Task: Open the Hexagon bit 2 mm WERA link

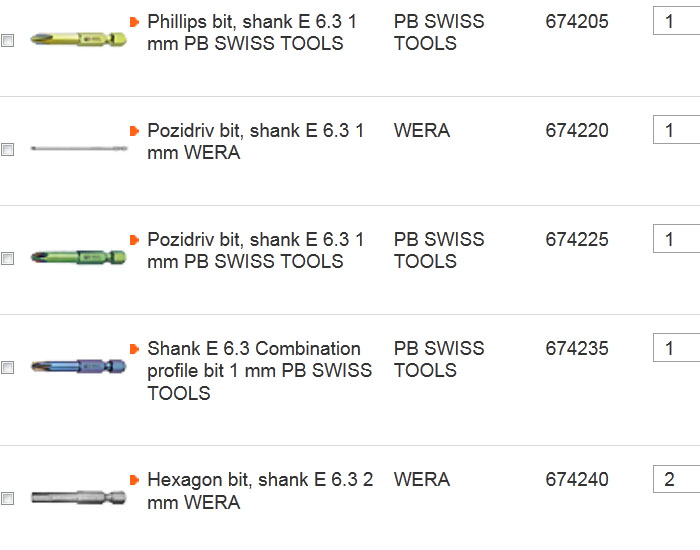Action: (259, 490)
